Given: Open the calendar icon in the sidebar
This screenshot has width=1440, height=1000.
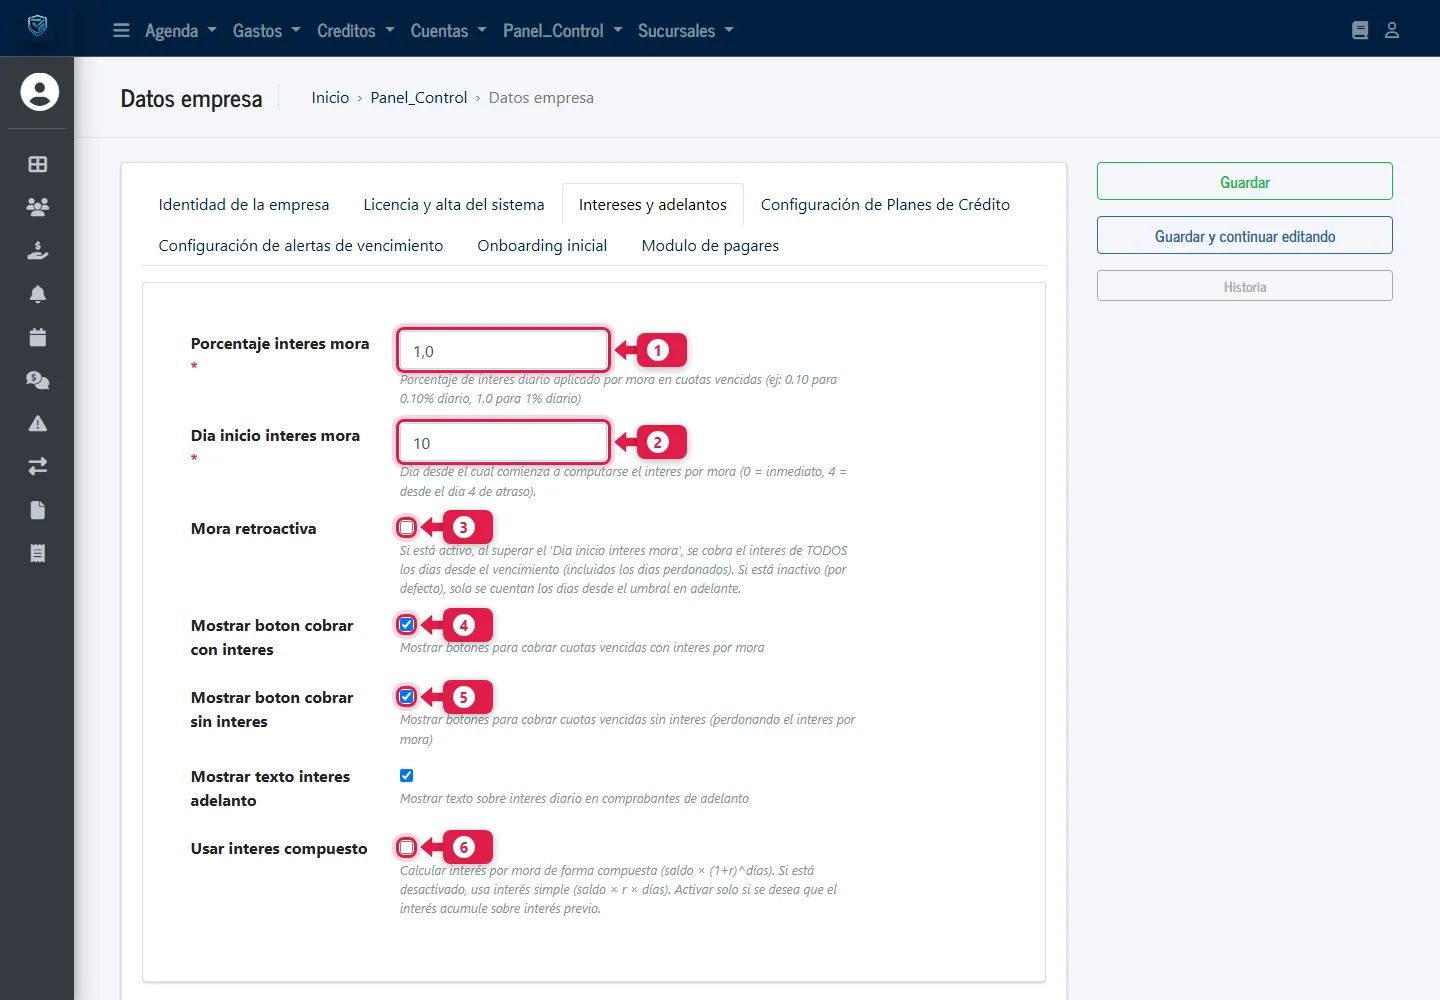Looking at the screenshot, I should pos(38,337).
